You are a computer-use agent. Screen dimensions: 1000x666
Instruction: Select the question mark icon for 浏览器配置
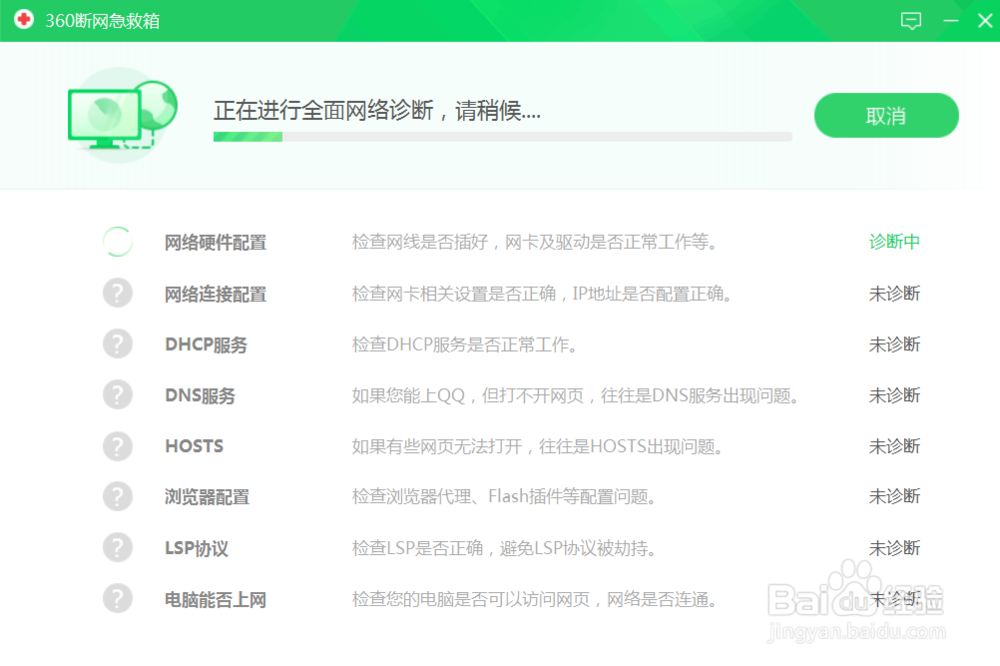(117, 497)
